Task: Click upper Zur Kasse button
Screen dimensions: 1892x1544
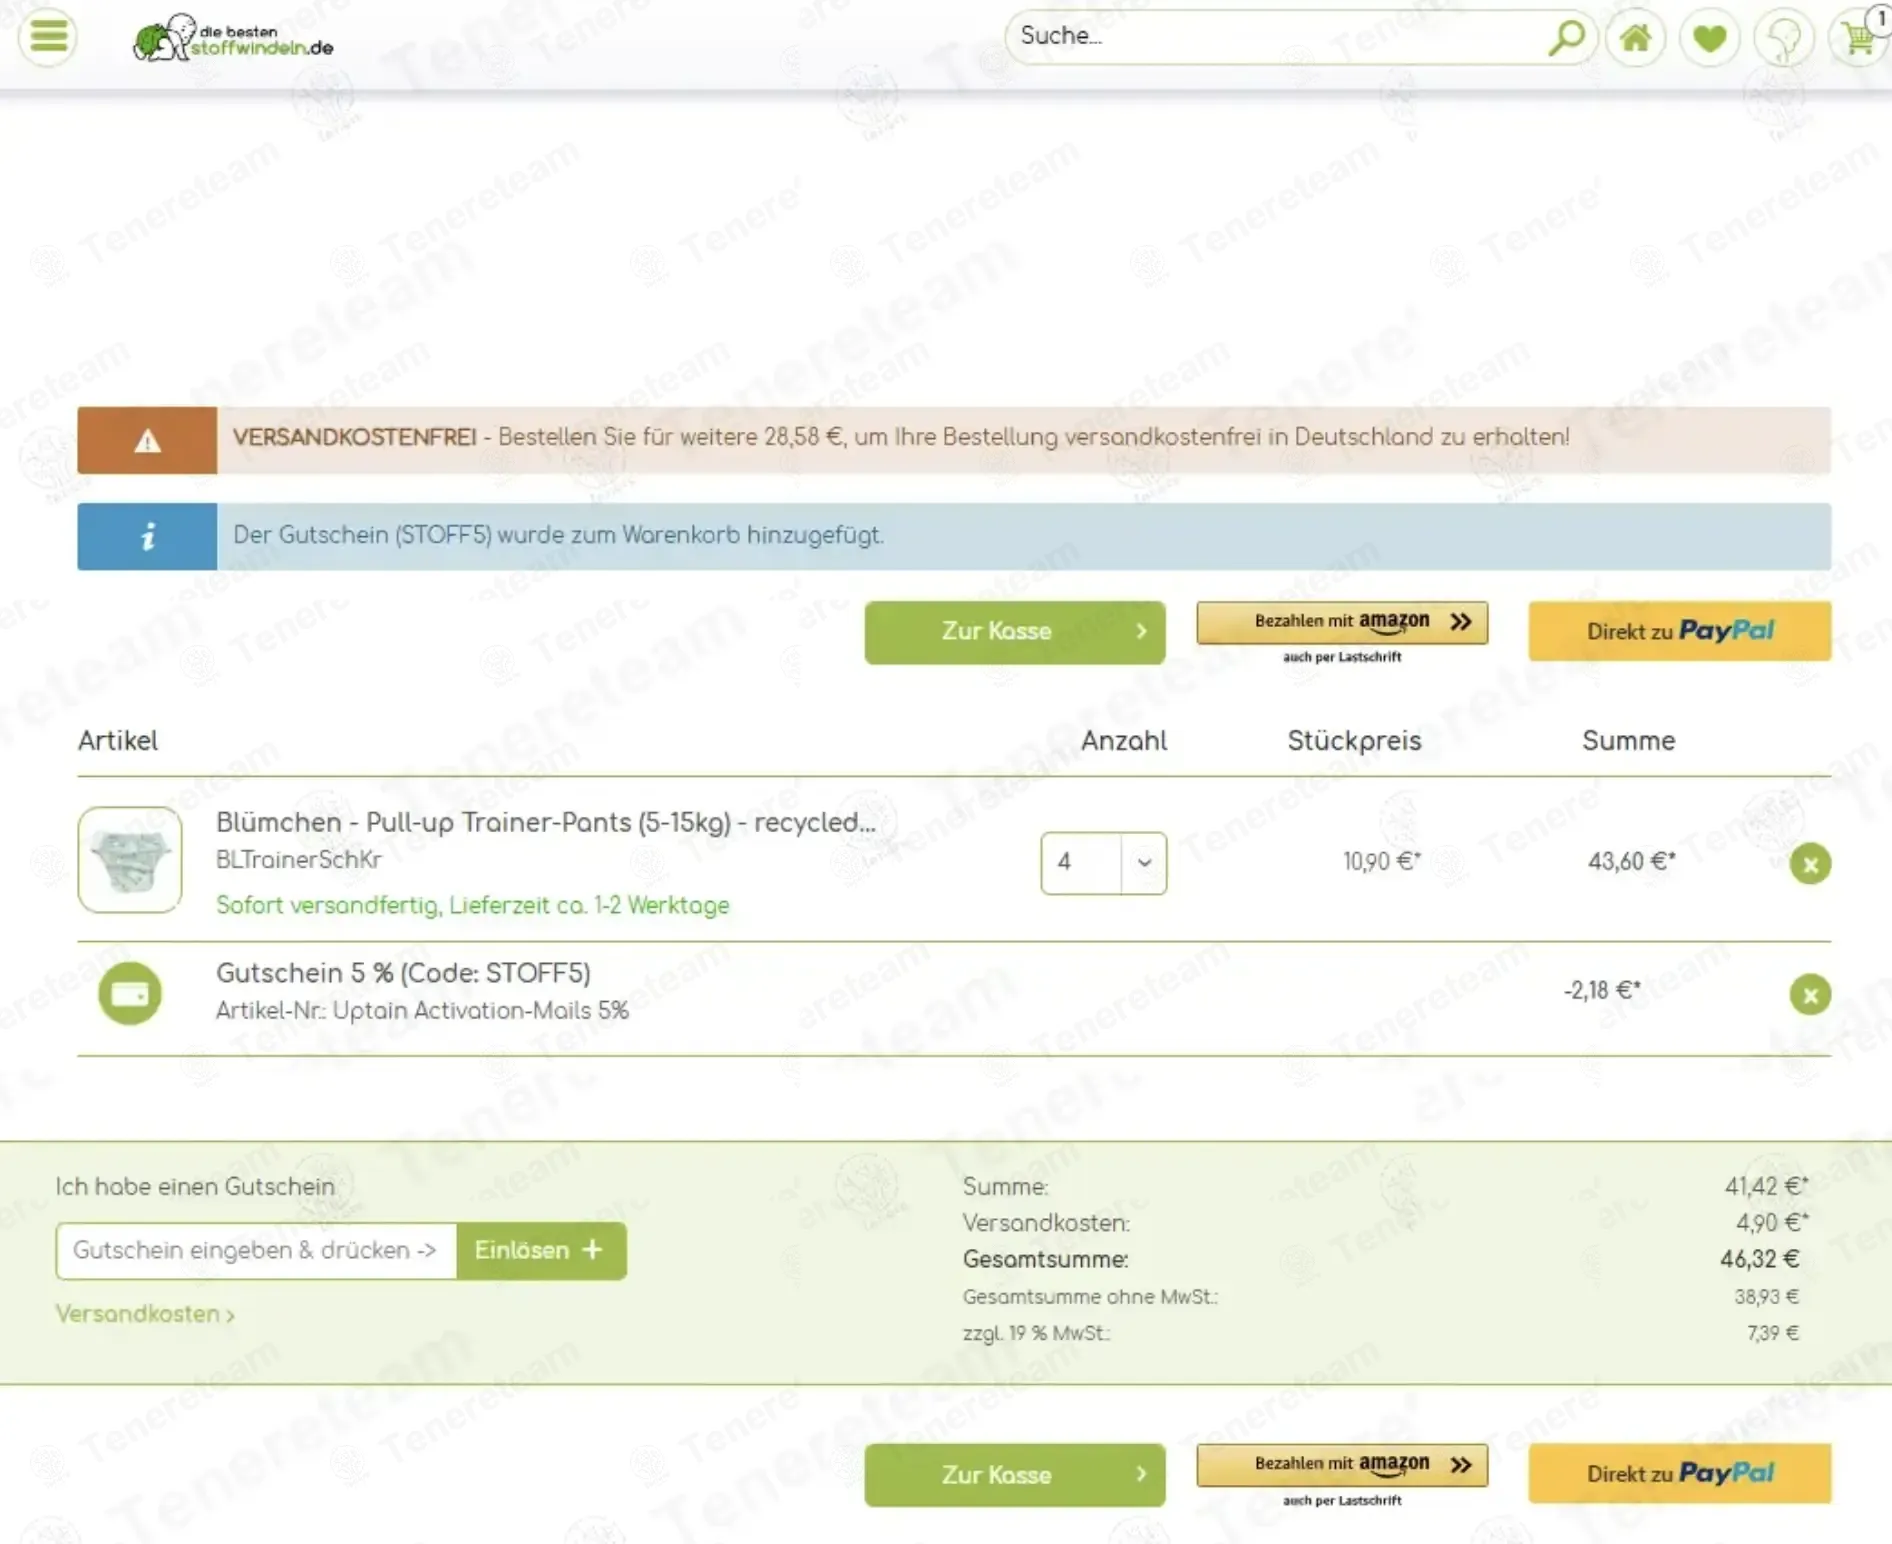Action: pyautogui.click(x=1015, y=632)
